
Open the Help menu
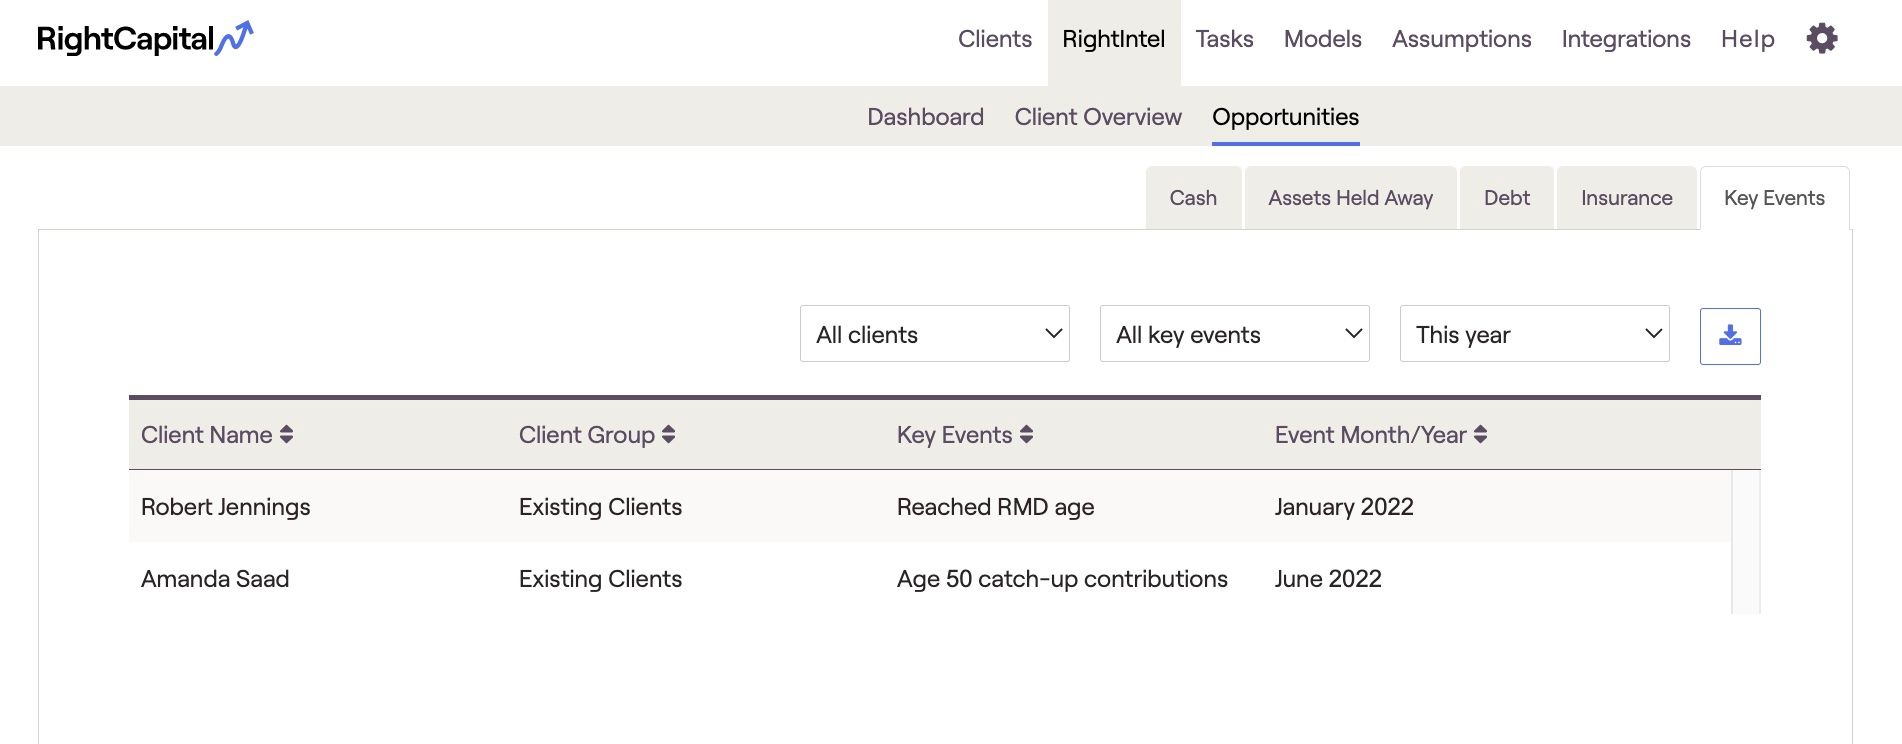(x=1748, y=39)
